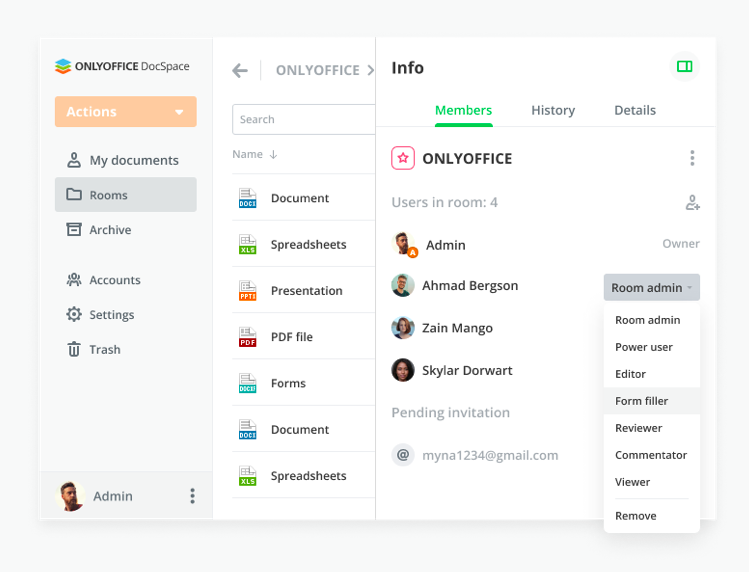
Task: Click the second Document DOCX icon
Action: click(x=247, y=430)
